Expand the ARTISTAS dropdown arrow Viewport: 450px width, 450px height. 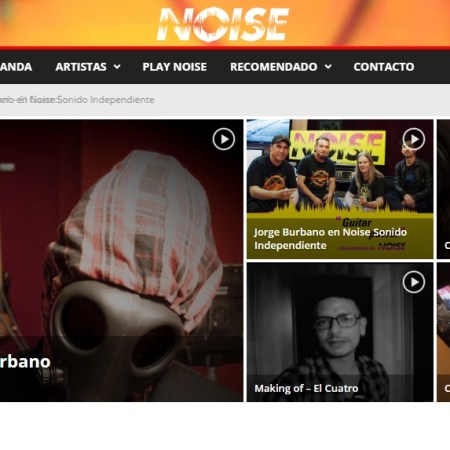click(117, 67)
